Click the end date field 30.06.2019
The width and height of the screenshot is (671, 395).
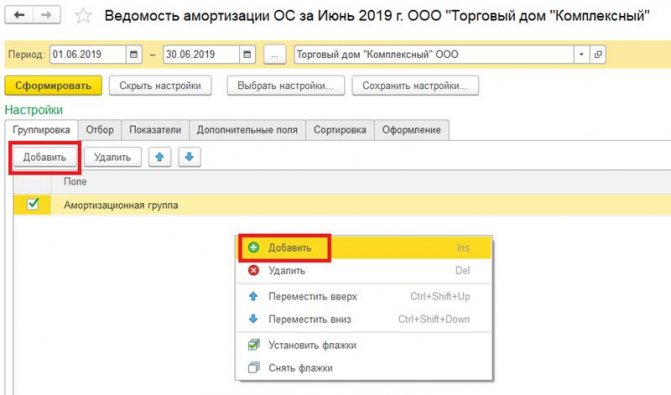point(201,54)
